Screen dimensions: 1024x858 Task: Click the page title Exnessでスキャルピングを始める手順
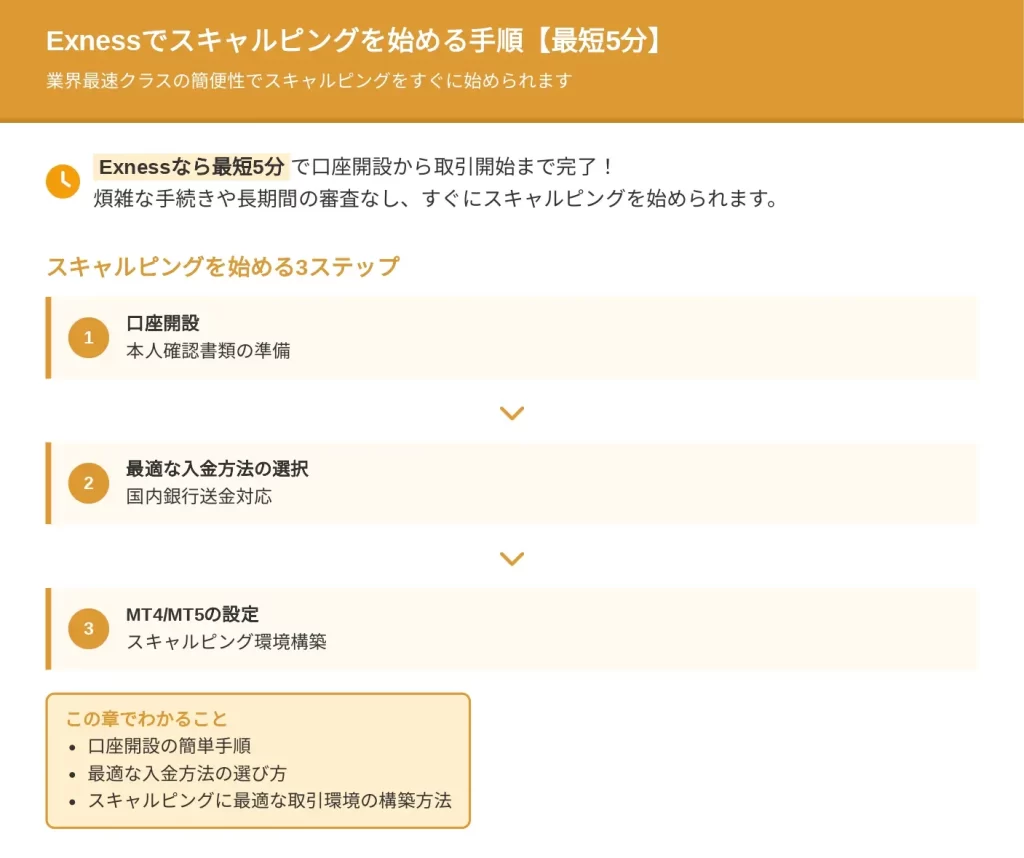pos(285,40)
